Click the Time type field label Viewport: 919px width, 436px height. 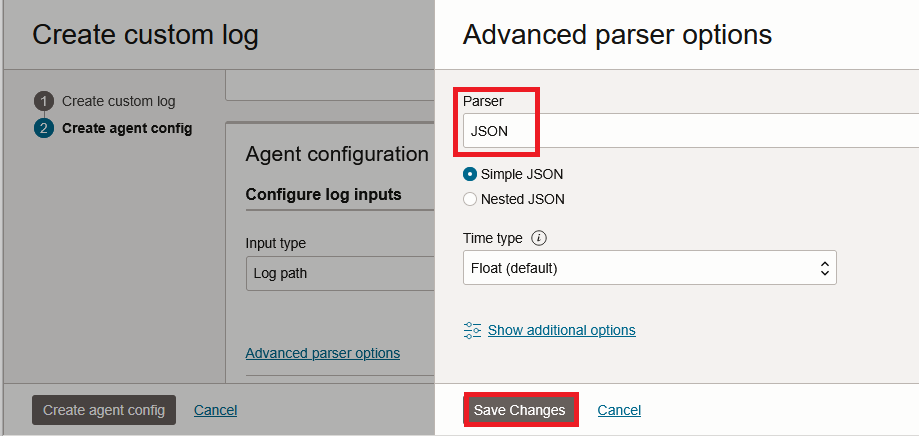pos(492,238)
